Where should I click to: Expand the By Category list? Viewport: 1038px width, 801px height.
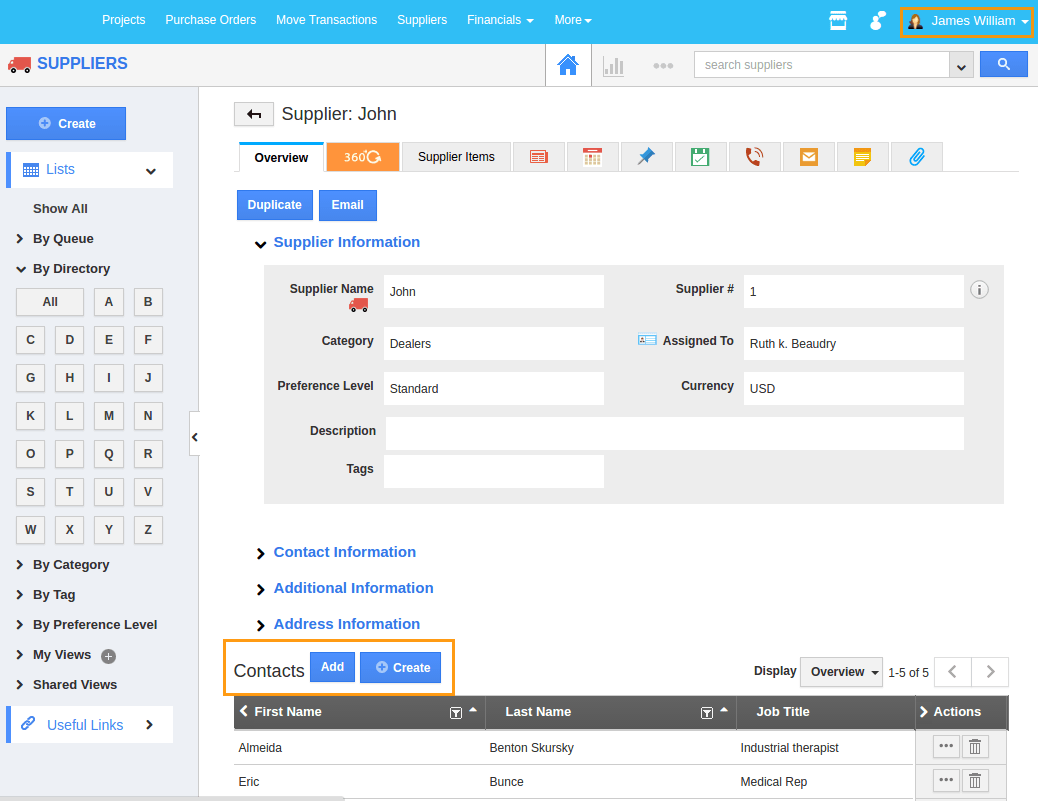20,565
